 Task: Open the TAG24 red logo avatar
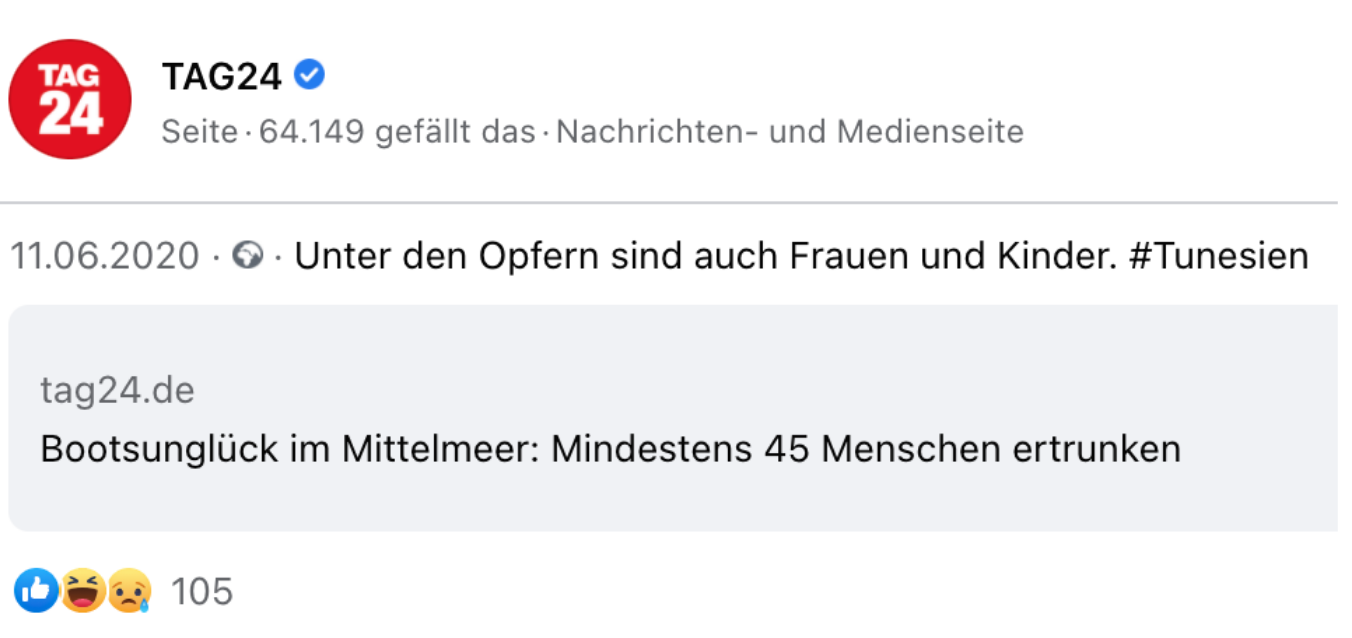pyautogui.click(x=70, y=99)
